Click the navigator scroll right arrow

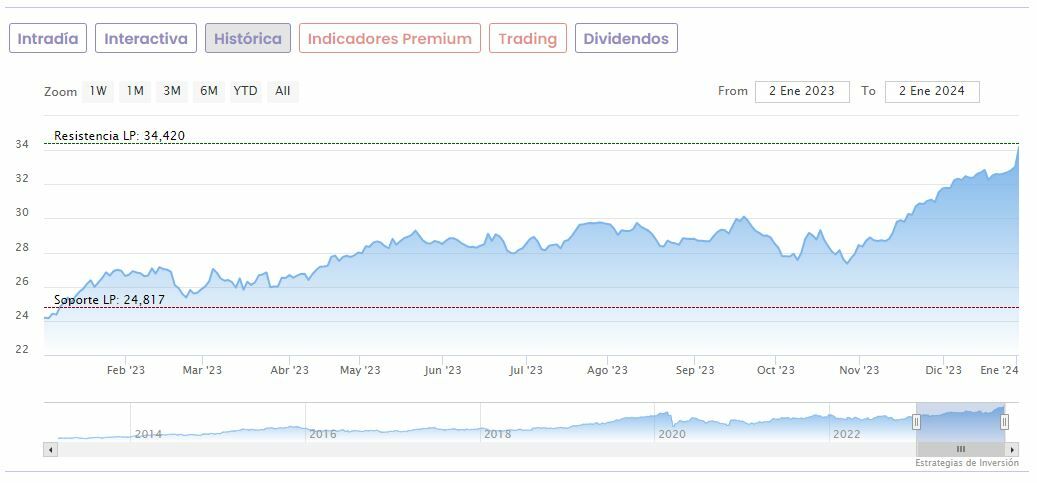[1012, 450]
